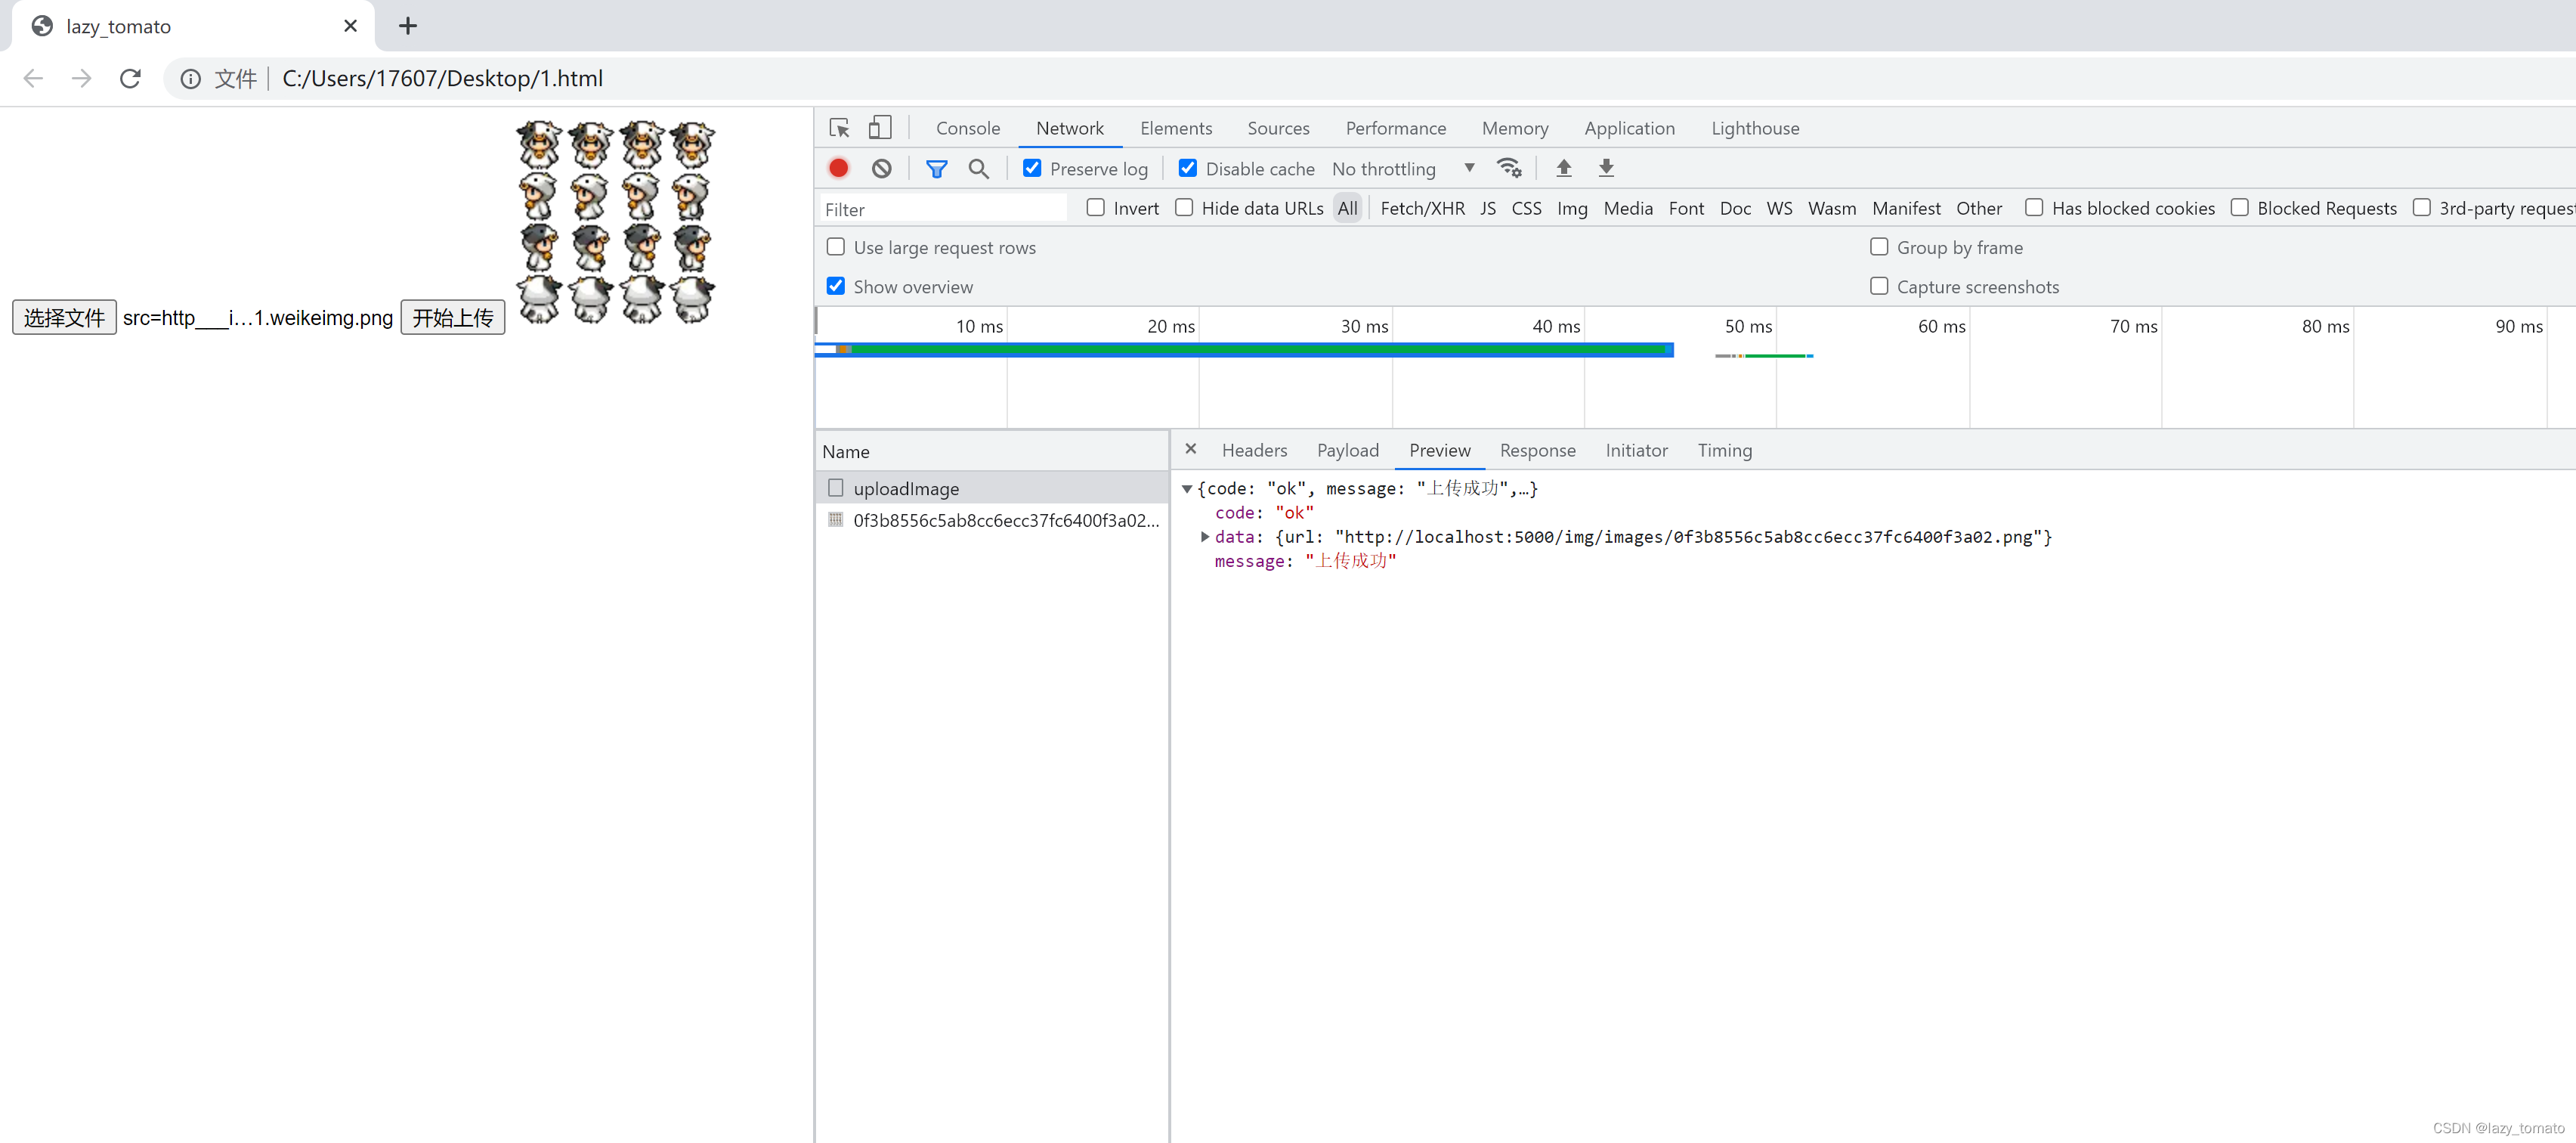Click inside the Filter input field
Screen dimensions: 2576x1143
[943, 209]
